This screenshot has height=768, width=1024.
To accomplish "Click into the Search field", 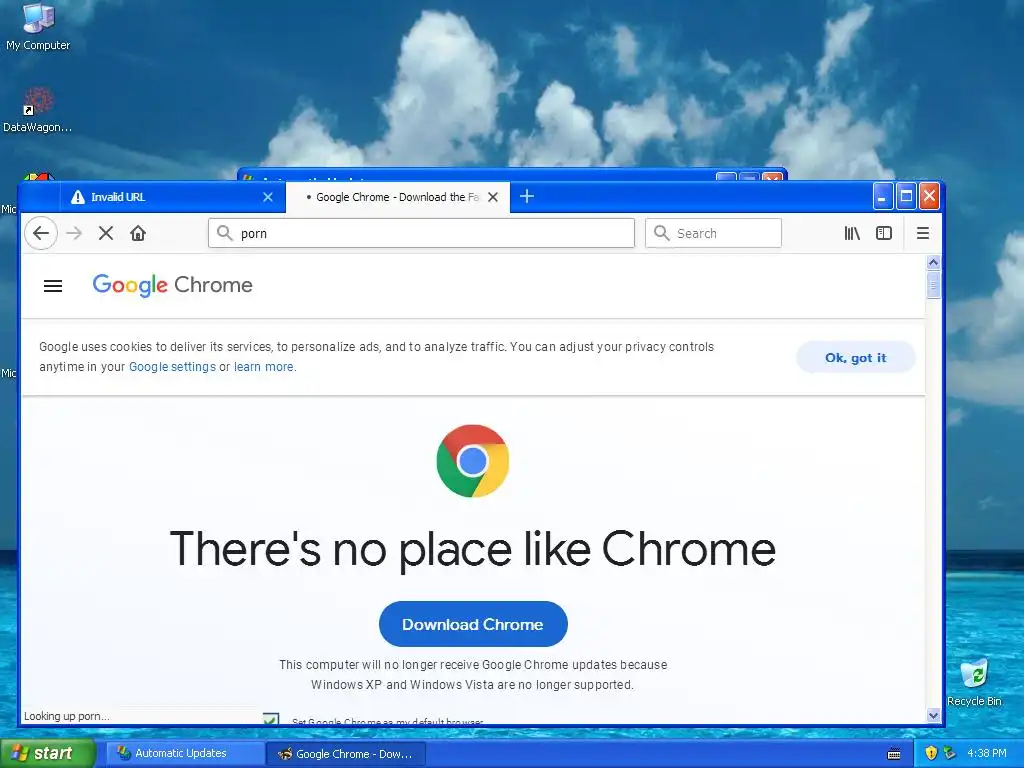I will [x=713, y=233].
